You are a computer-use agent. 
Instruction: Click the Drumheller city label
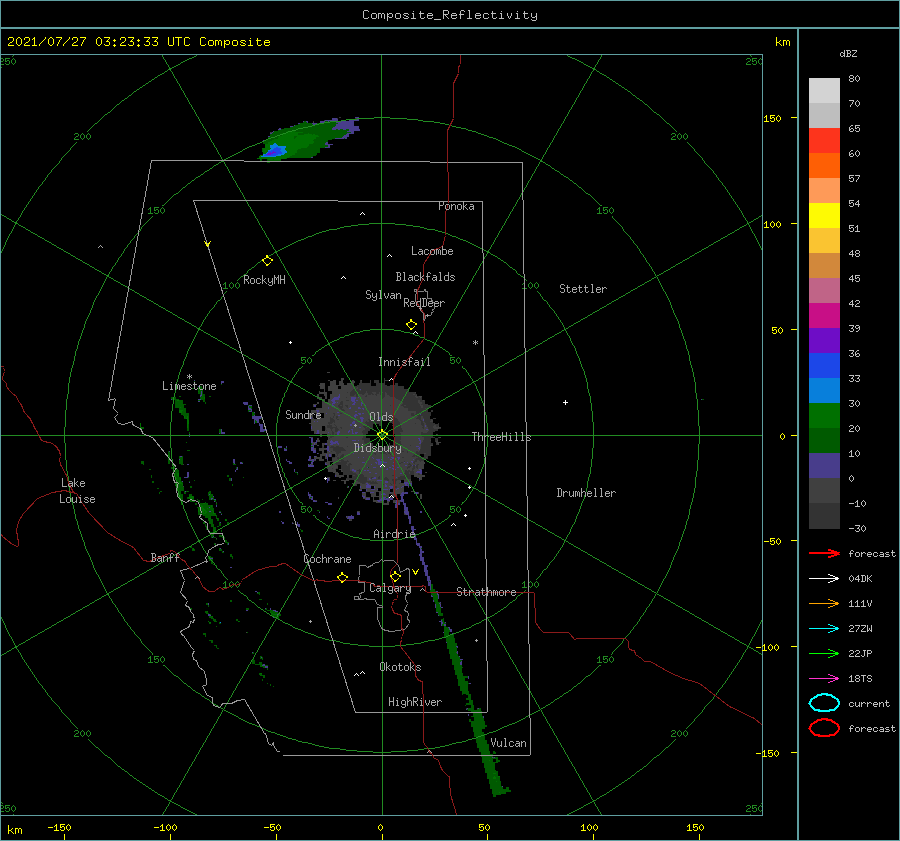tap(586, 493)
